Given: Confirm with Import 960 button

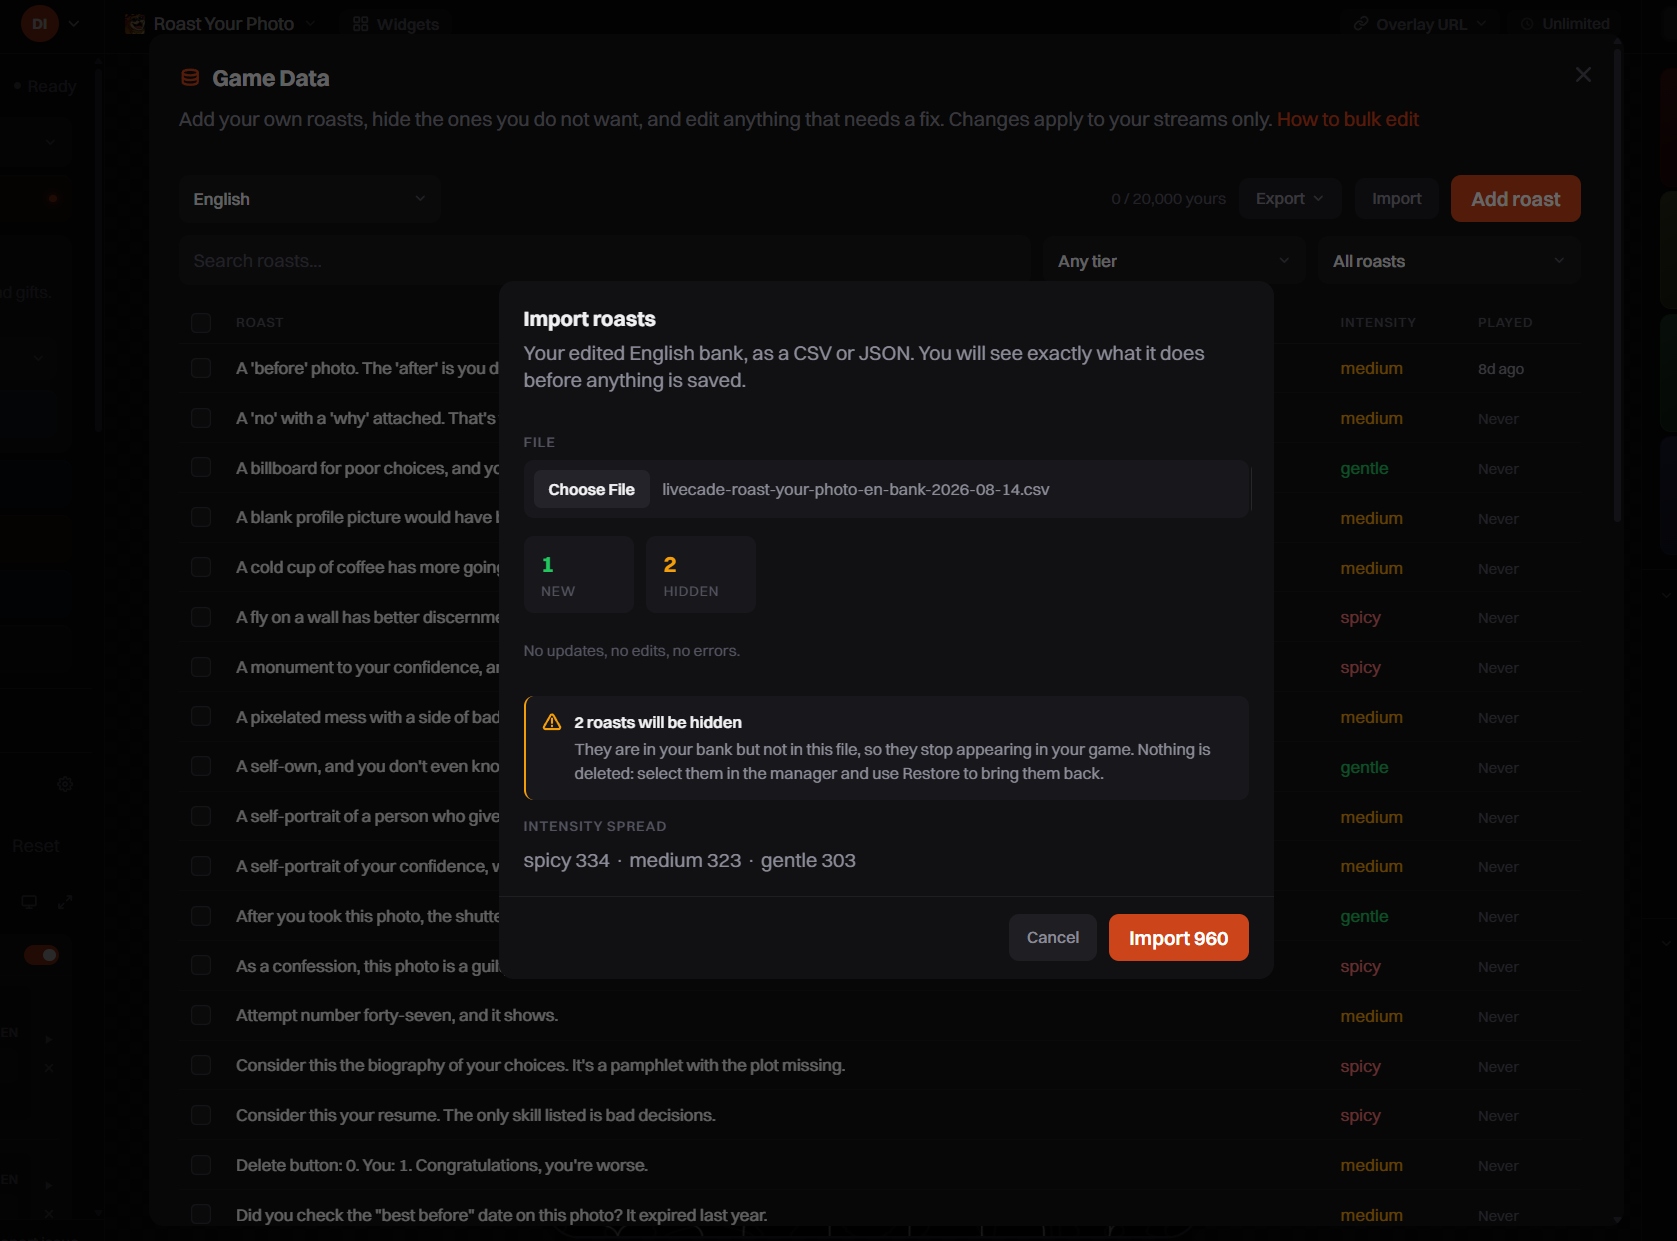Looking at the screenshot, I should (1178, 938).
